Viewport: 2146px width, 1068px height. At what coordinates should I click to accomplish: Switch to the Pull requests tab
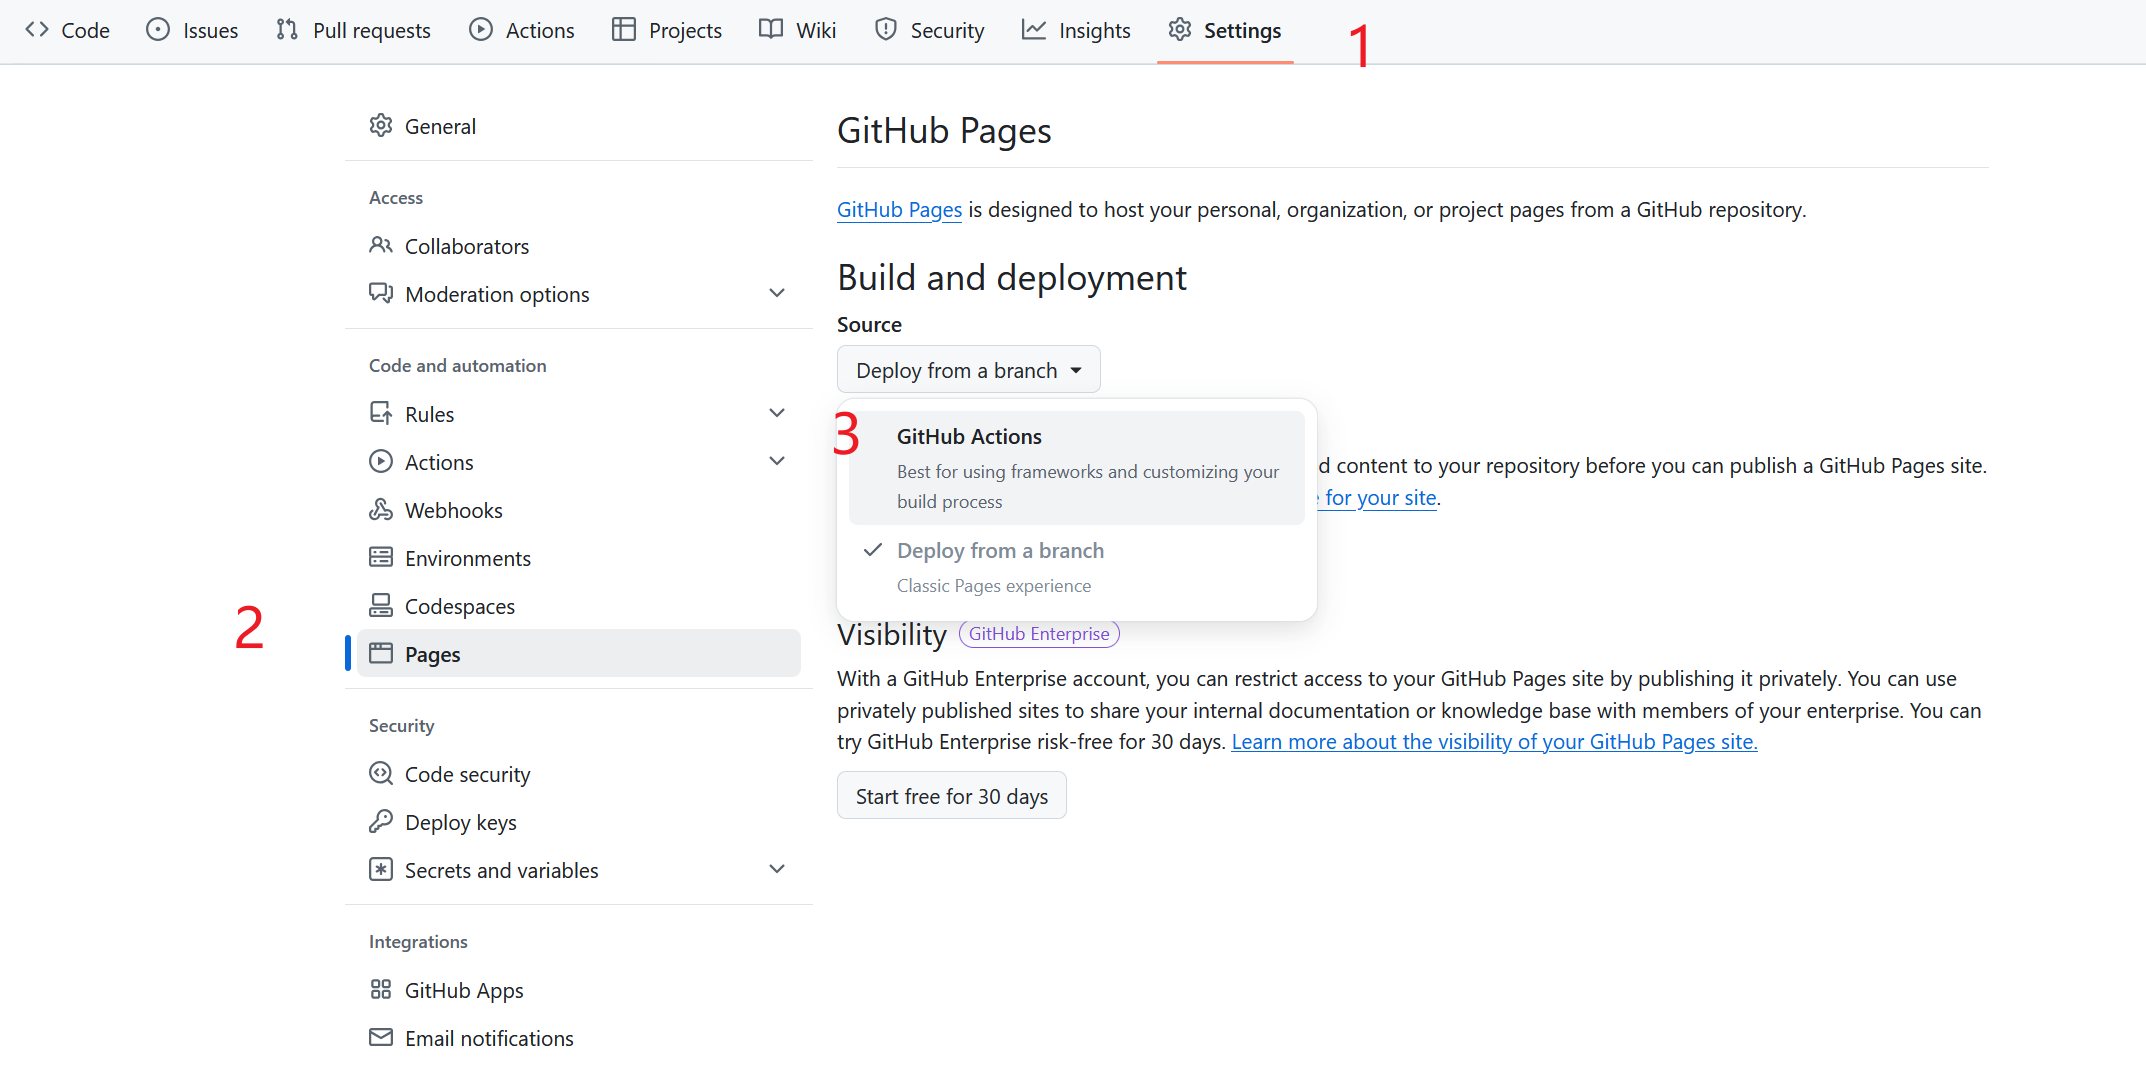[x=354, y=31]
